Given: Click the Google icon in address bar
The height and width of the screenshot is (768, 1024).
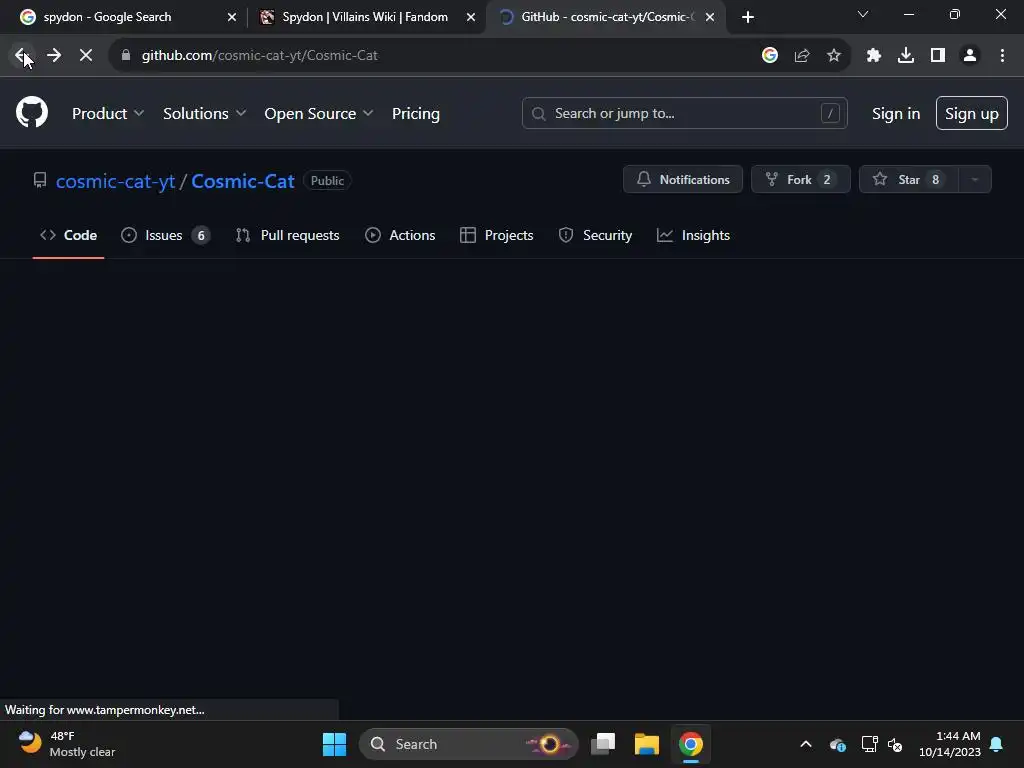Looking at the screenshot, I should (770, 55).
